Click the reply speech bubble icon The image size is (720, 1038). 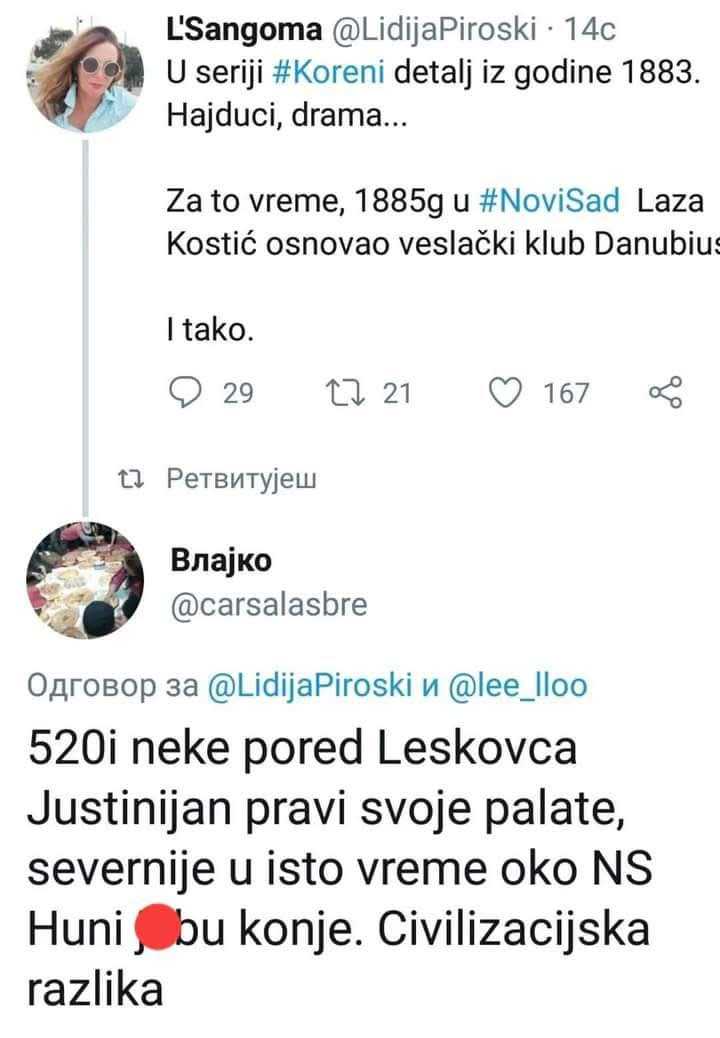[185, 392]
